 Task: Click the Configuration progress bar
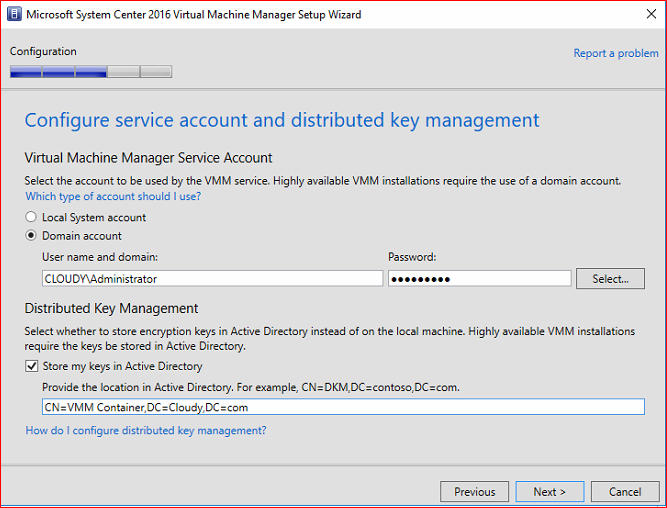pyautogui.click(x=91, y=71)
